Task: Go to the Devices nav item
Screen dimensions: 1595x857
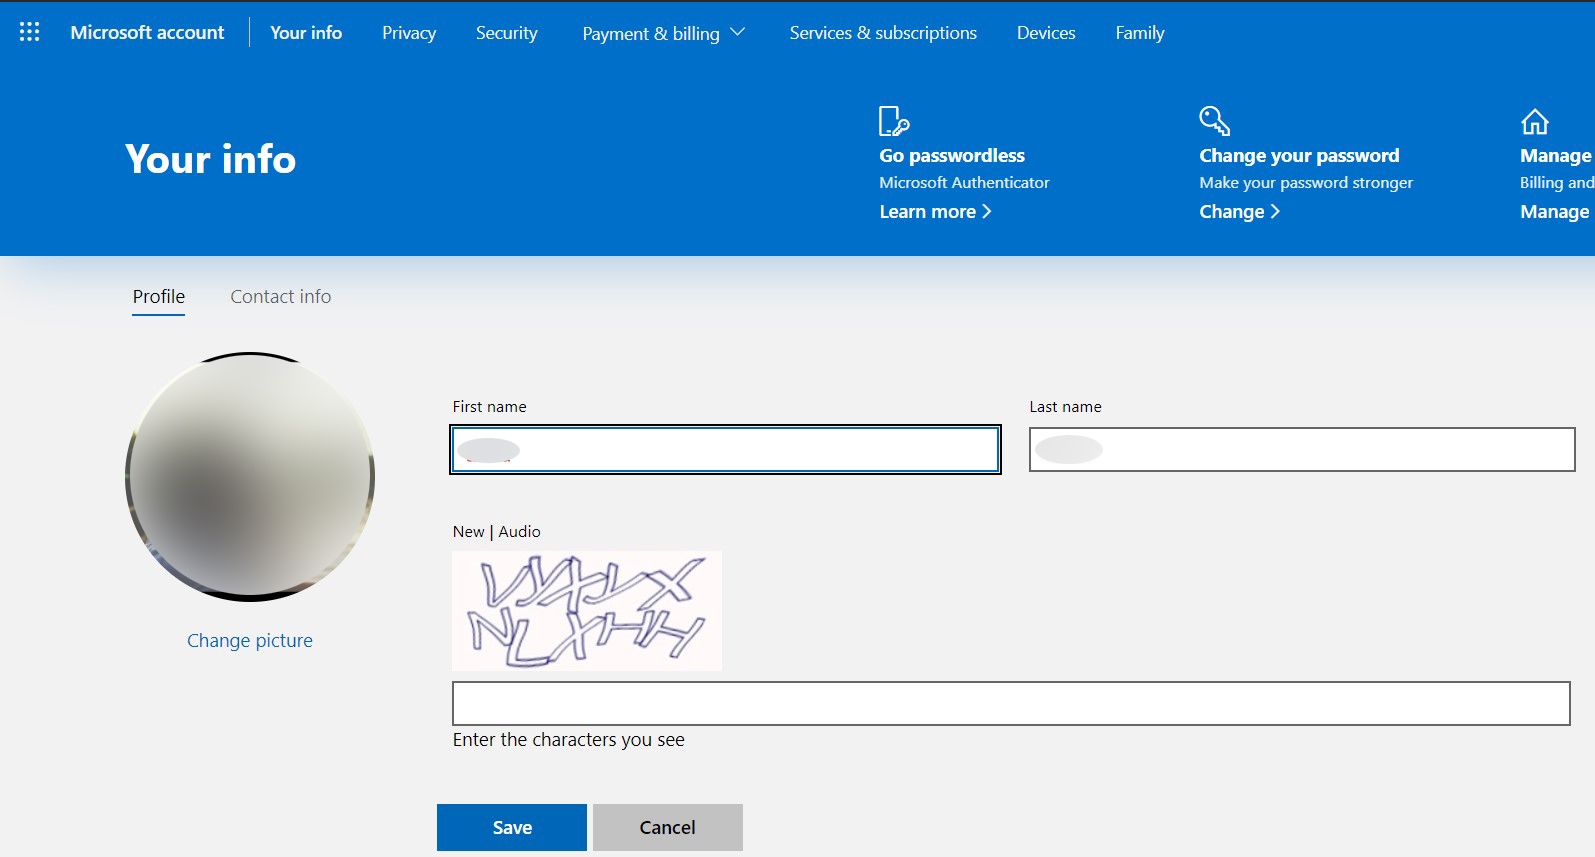Action: pyautogui.click(x=1046, y=33)
